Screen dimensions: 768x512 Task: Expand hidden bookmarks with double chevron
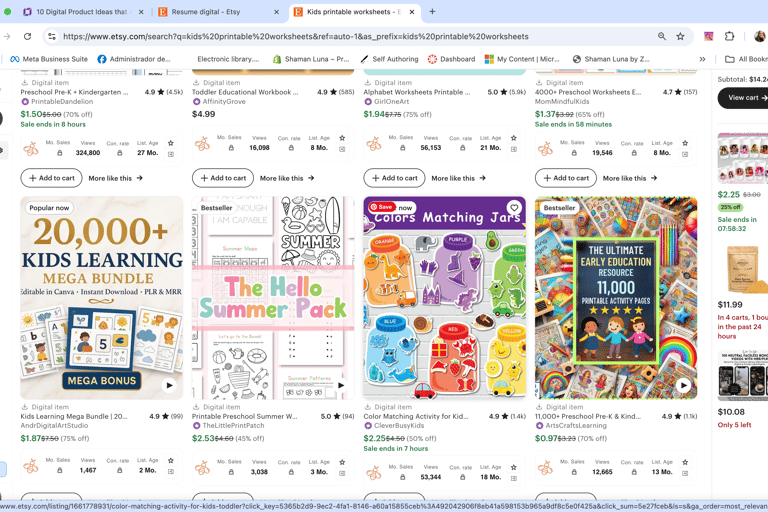(702, 59)
